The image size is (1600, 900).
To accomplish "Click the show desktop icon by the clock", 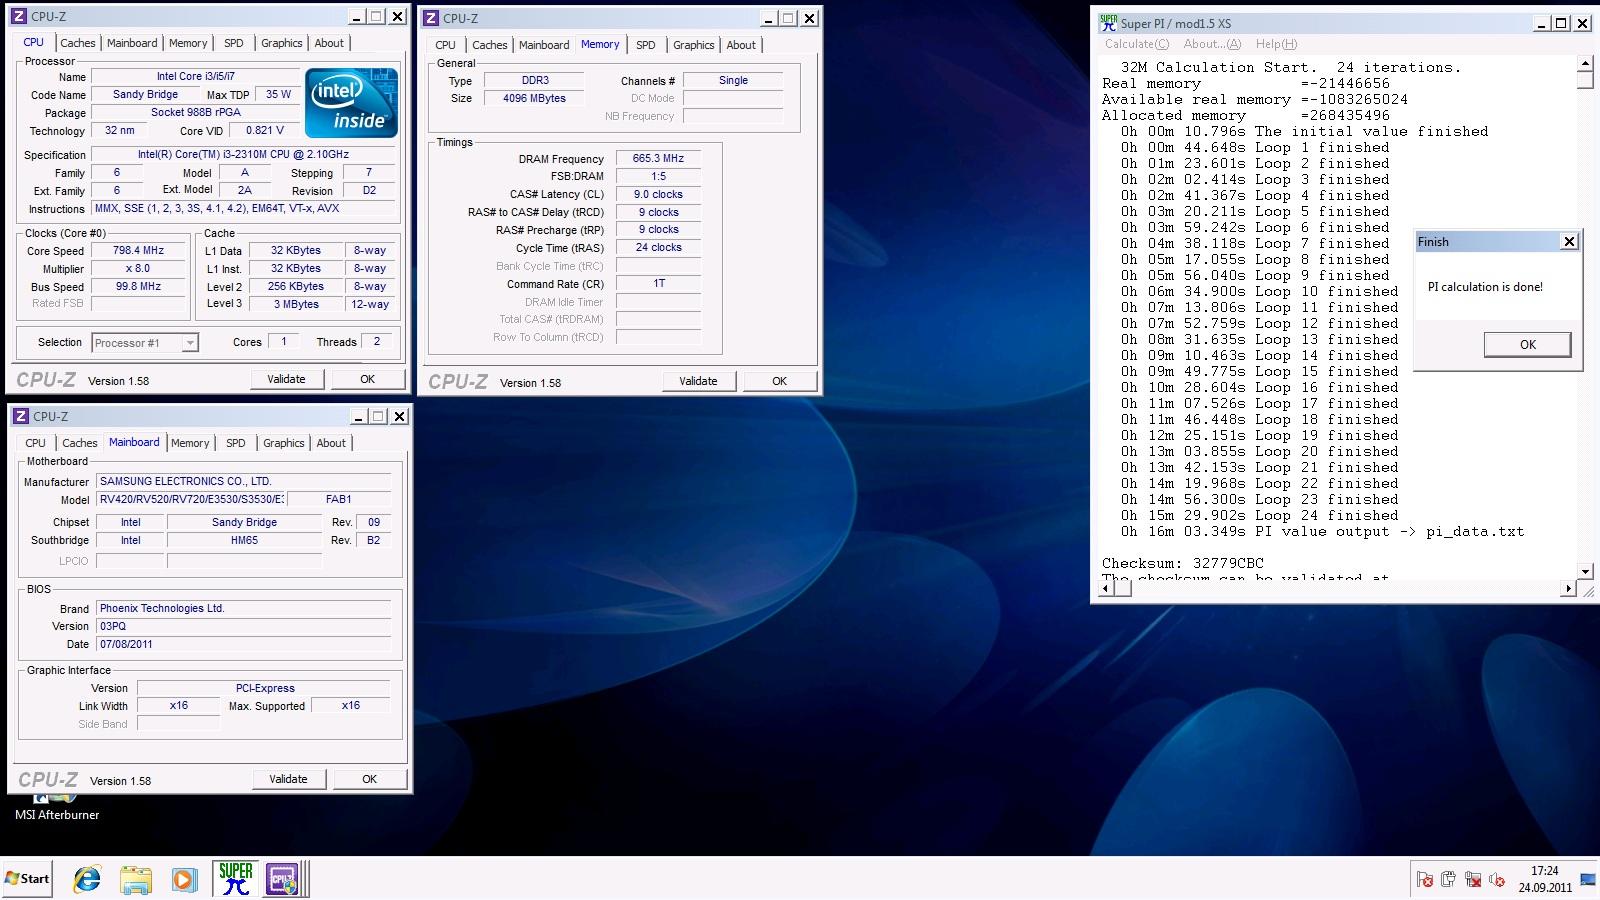I will 1588,880.
